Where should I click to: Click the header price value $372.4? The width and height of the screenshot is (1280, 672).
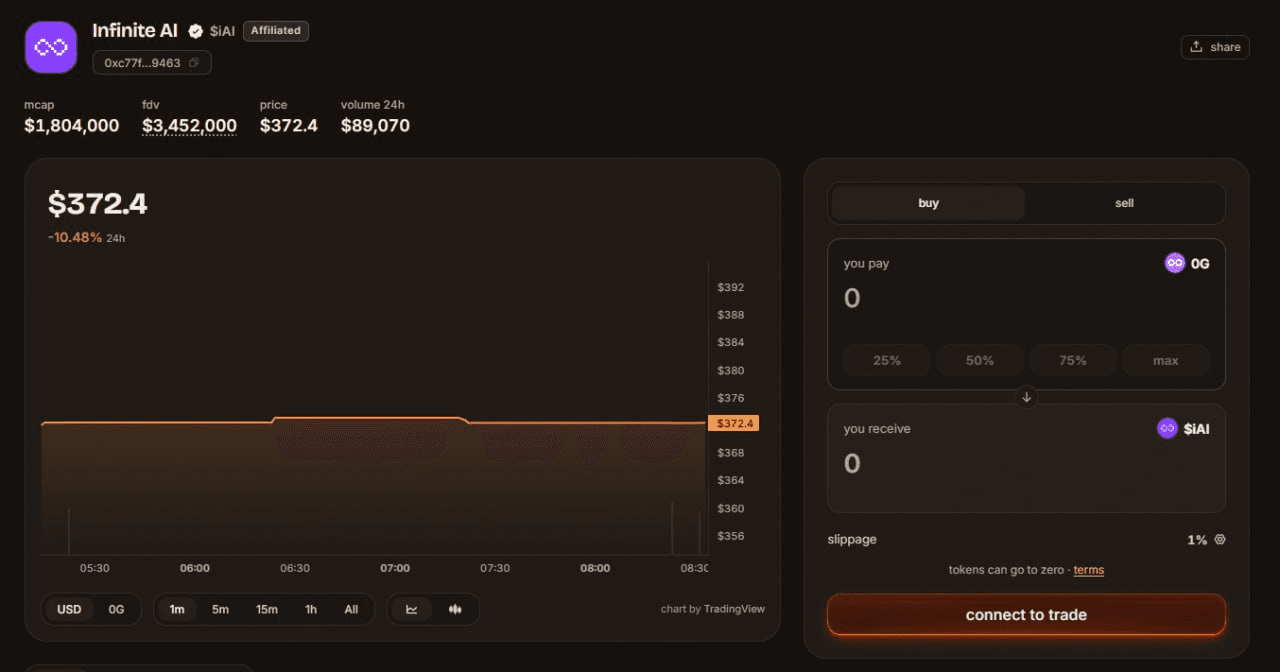[289, 126]
